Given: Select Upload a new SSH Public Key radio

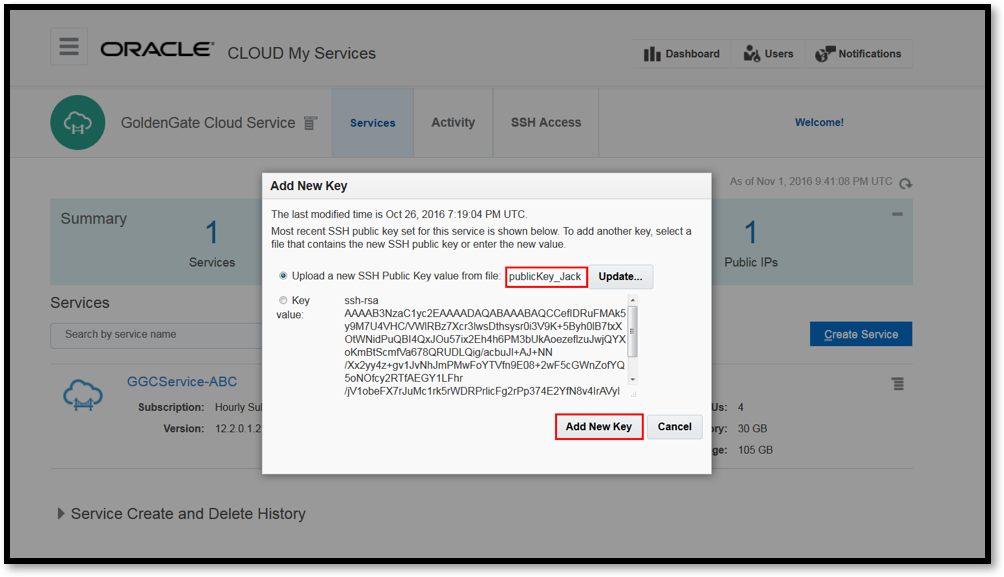Looking at the screenshot, I should (283, 276).
